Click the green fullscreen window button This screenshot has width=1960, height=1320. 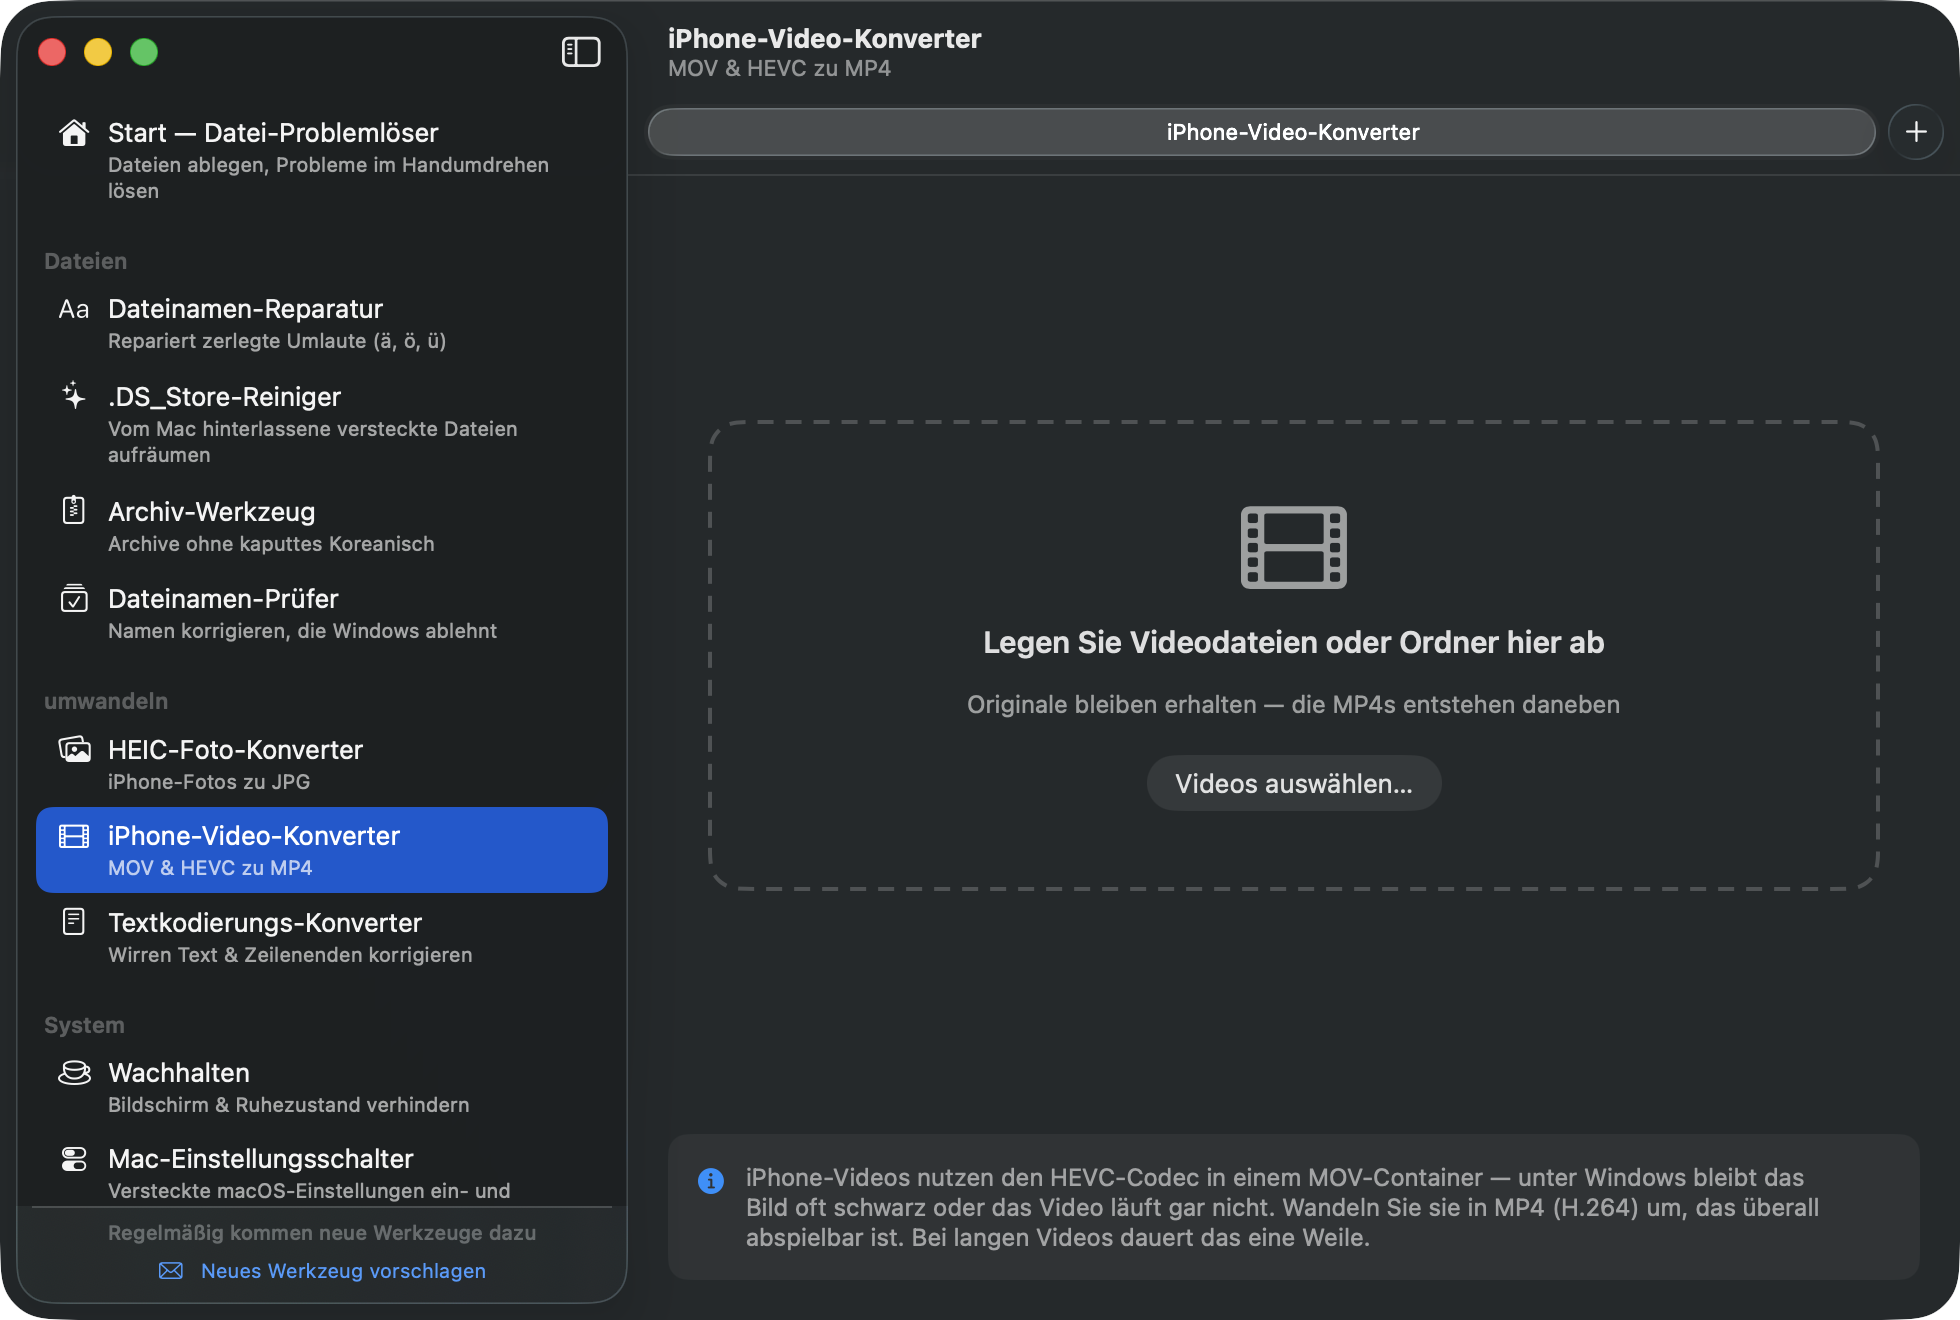click(x=144, y=52)
